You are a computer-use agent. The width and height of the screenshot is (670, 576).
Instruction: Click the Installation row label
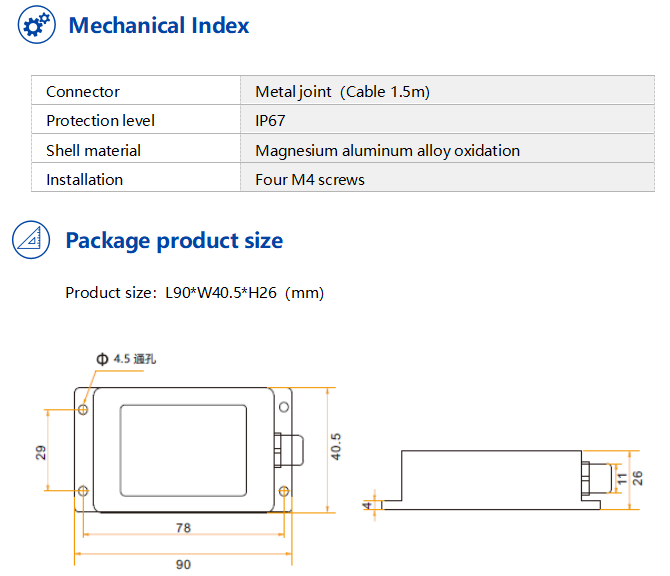[x=136, y=178]
